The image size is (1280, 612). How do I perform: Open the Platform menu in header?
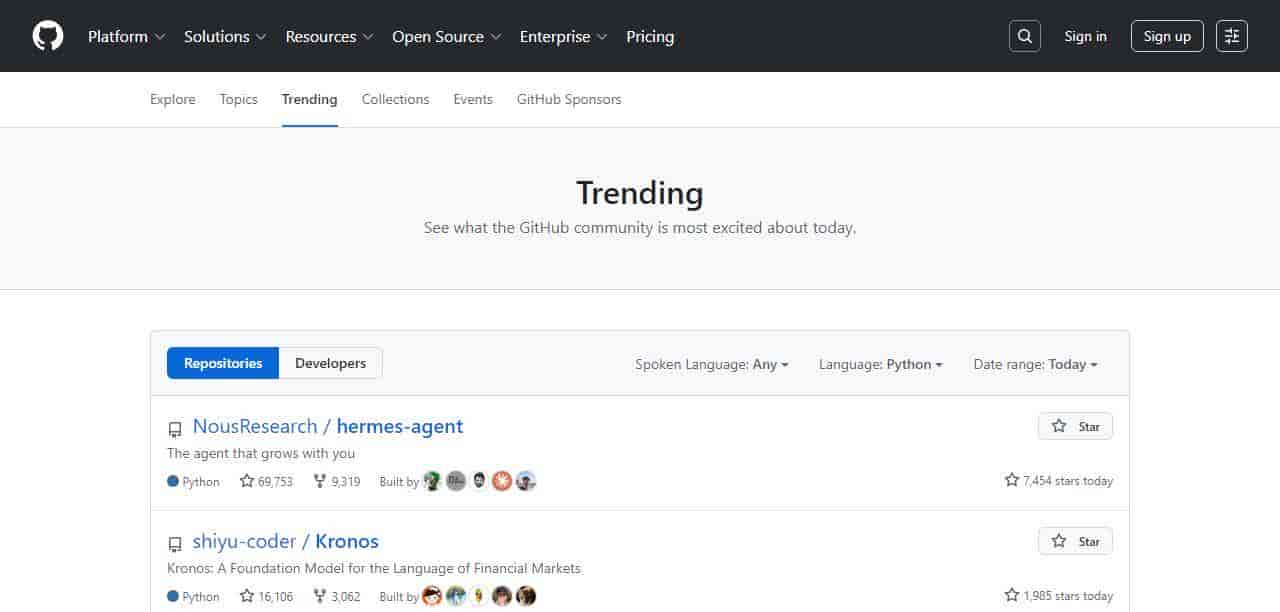pos(126,36)
